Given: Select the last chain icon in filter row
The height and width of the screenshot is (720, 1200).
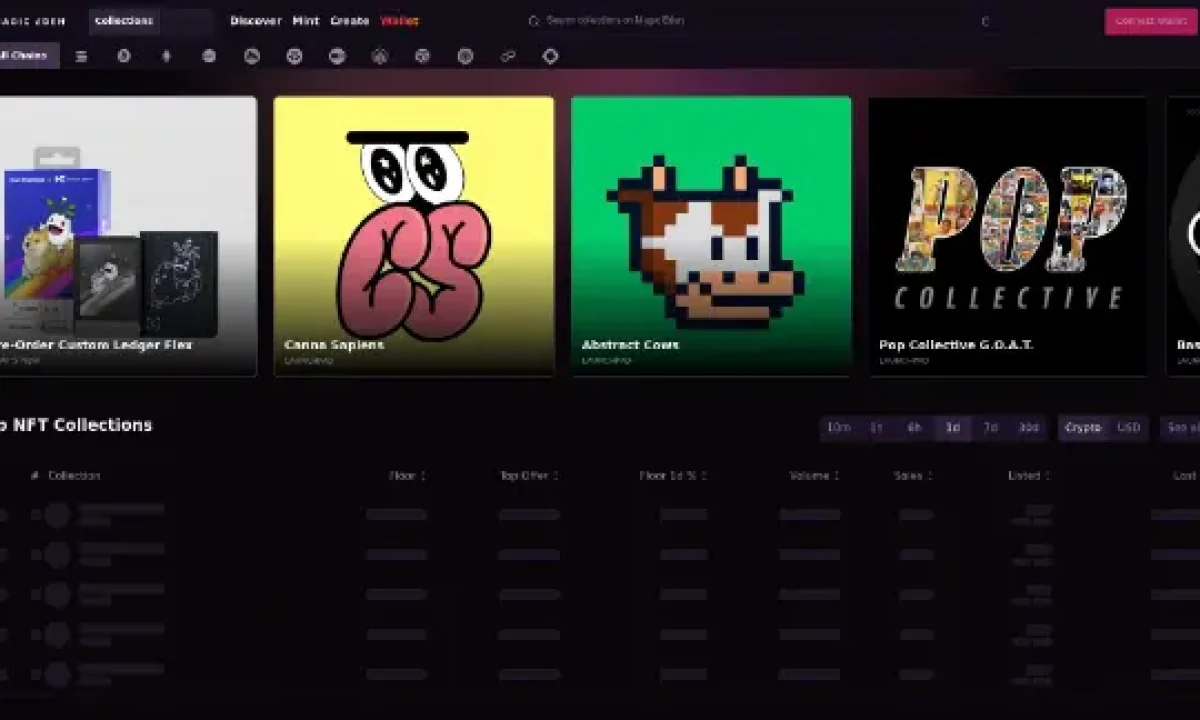Looking at the screenshot, I should [550, 57].
